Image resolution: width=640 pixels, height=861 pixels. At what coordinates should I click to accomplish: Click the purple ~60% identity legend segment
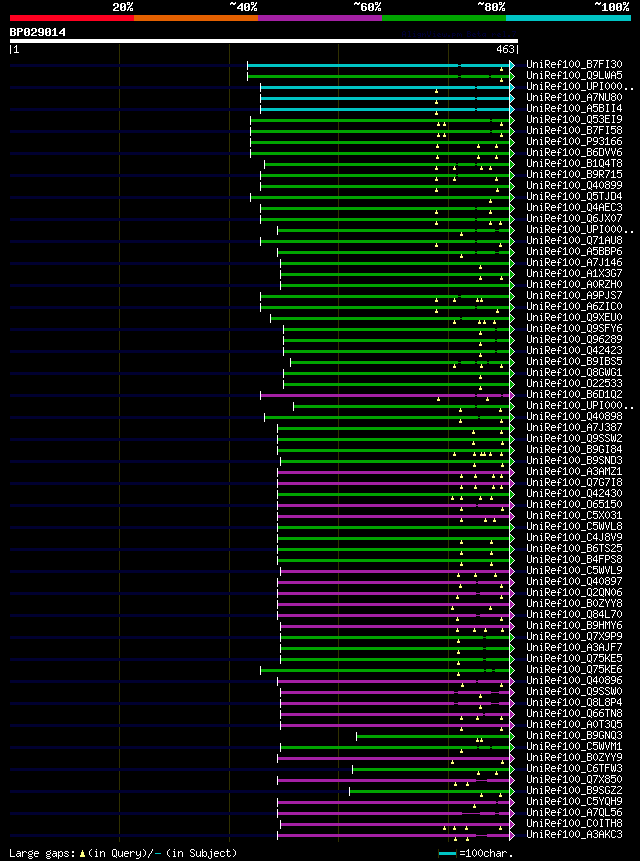pyautogui.click(x=320, y=18)
